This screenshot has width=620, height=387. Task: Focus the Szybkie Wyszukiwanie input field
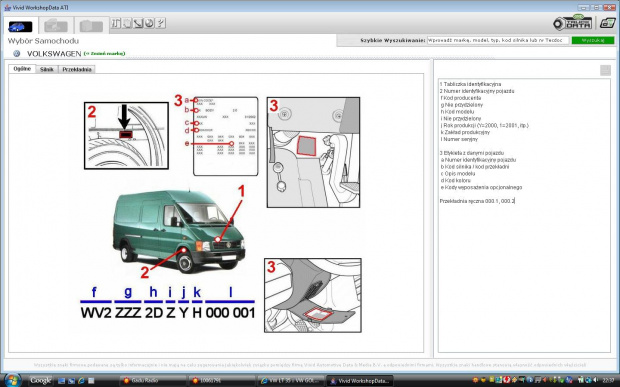point(498,40)
